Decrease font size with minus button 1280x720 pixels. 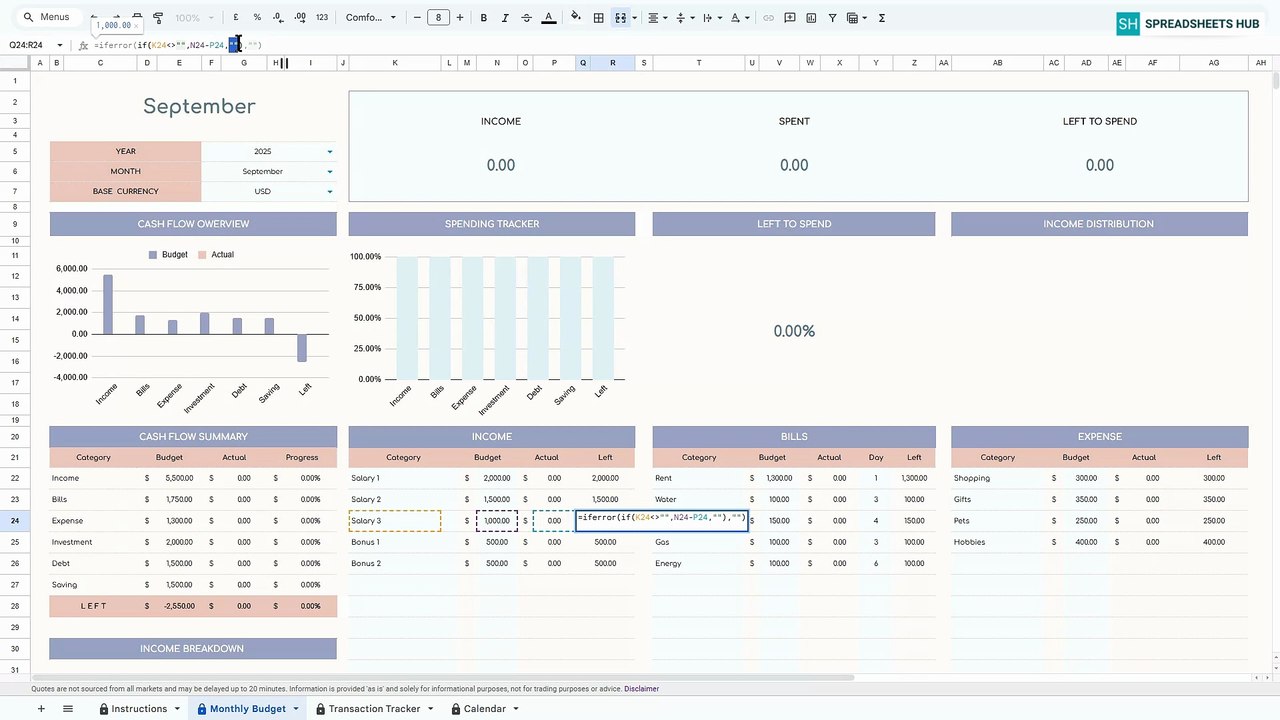coord(417,18)
